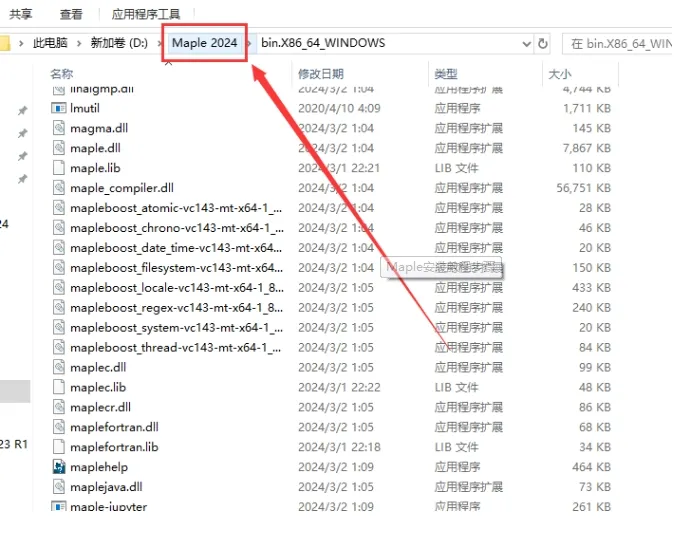Select maple.dll file icon

59,148
